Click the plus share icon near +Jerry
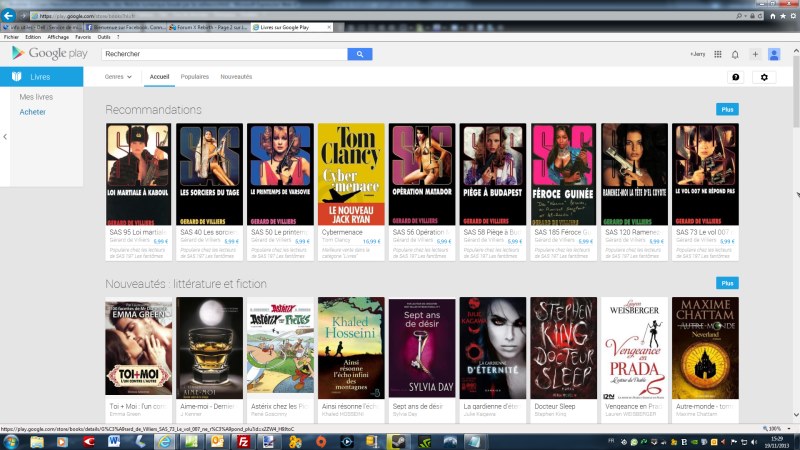Viewport: 800px width, 450px height. [x=755, y=54]
